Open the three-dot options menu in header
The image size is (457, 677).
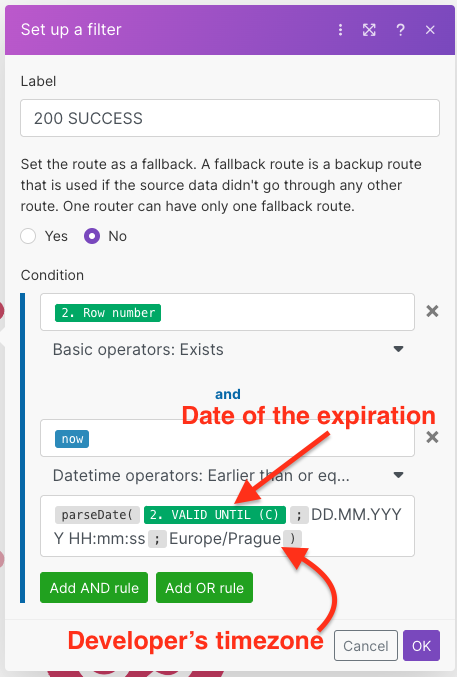(340, 30)
